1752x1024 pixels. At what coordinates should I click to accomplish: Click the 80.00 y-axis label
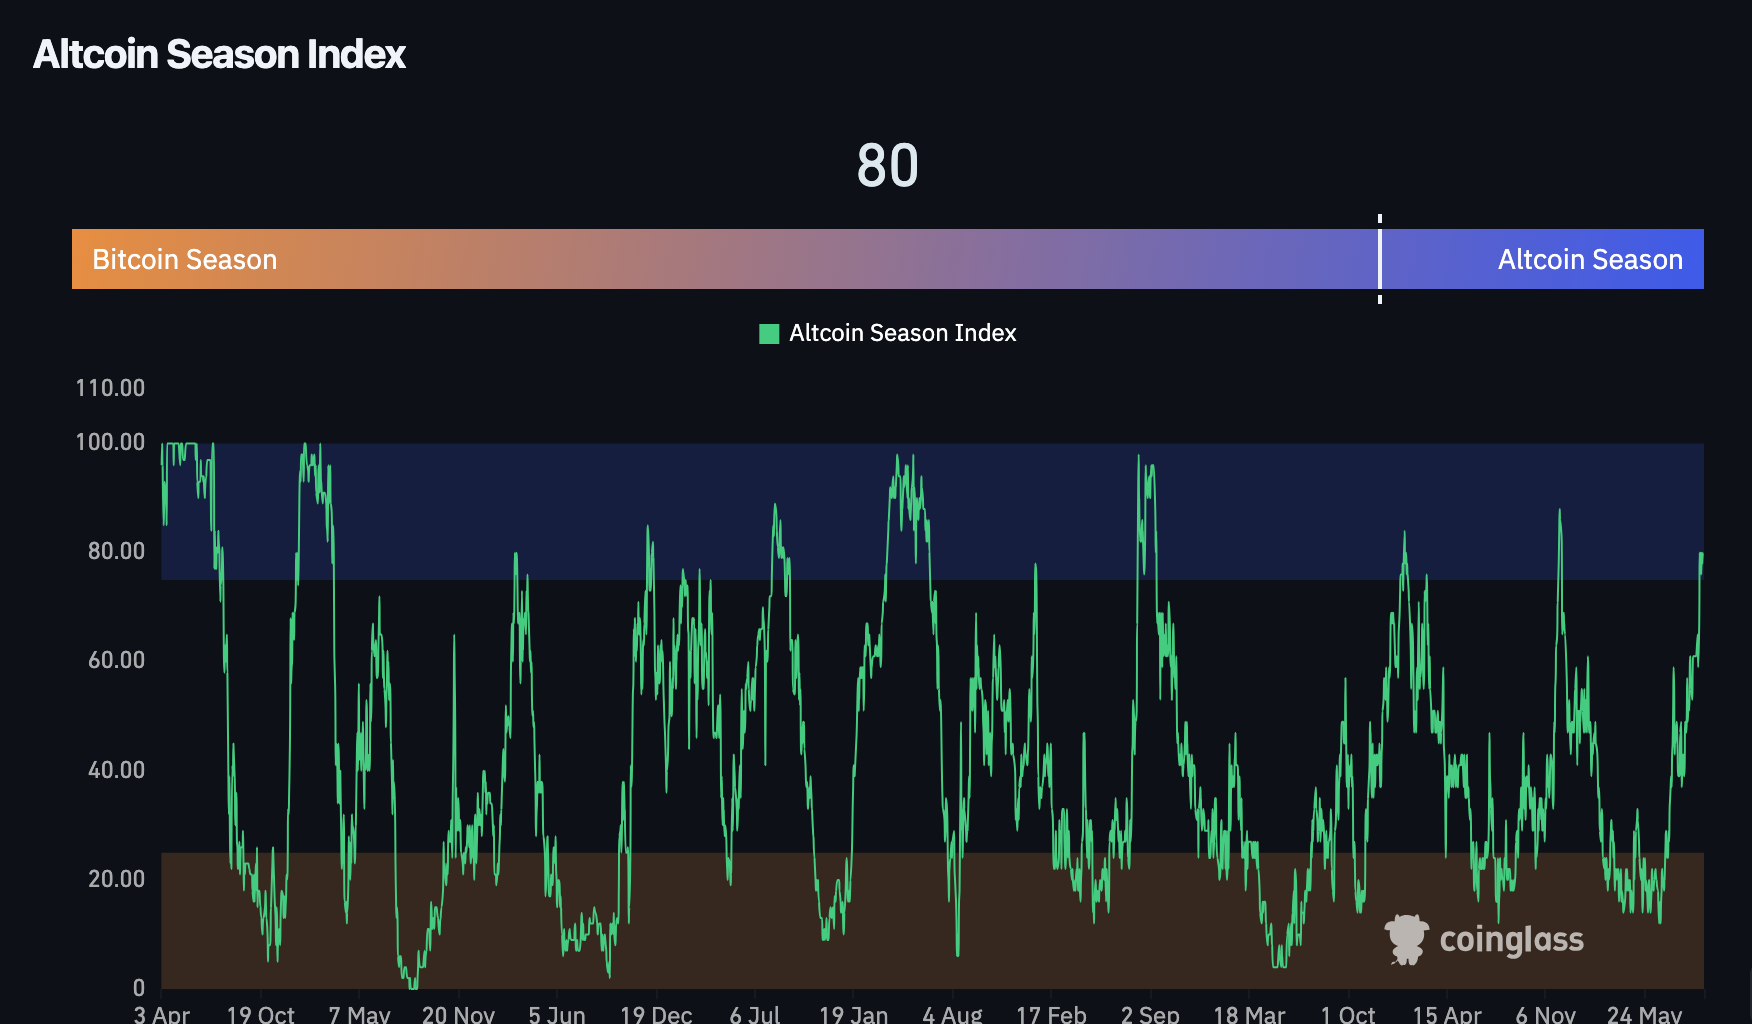116,551
